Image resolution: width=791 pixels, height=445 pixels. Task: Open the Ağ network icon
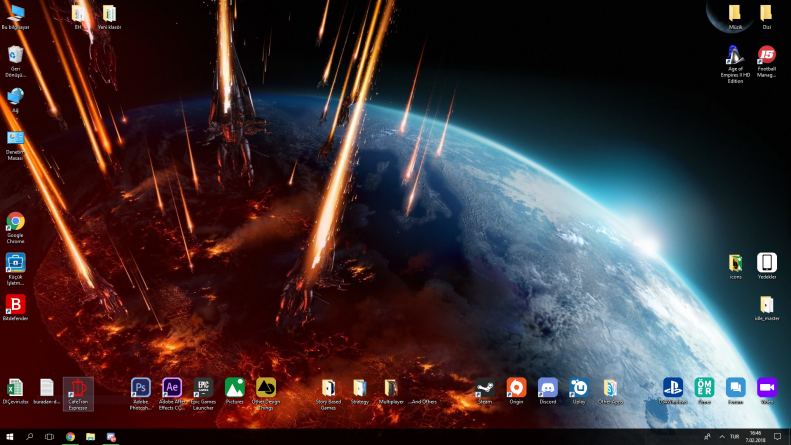click(x=15, y=100)
